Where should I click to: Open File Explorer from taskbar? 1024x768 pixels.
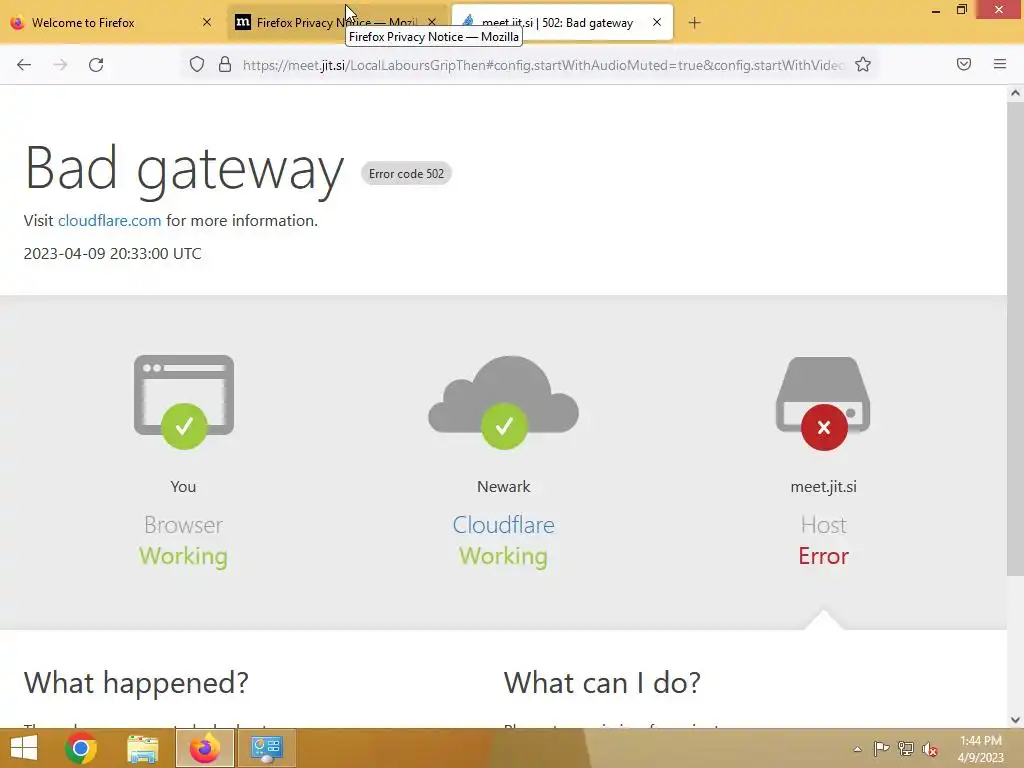142,748
